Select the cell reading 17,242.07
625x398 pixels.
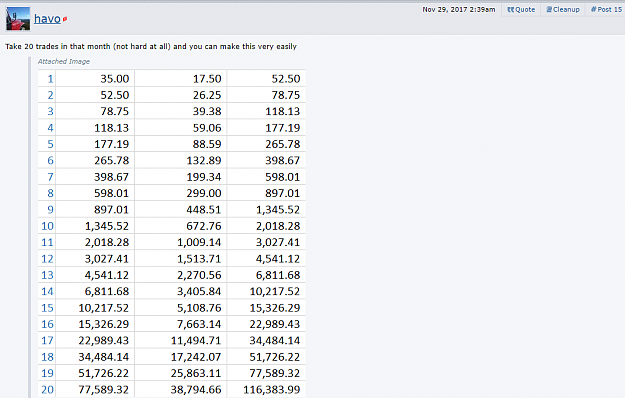181,357
